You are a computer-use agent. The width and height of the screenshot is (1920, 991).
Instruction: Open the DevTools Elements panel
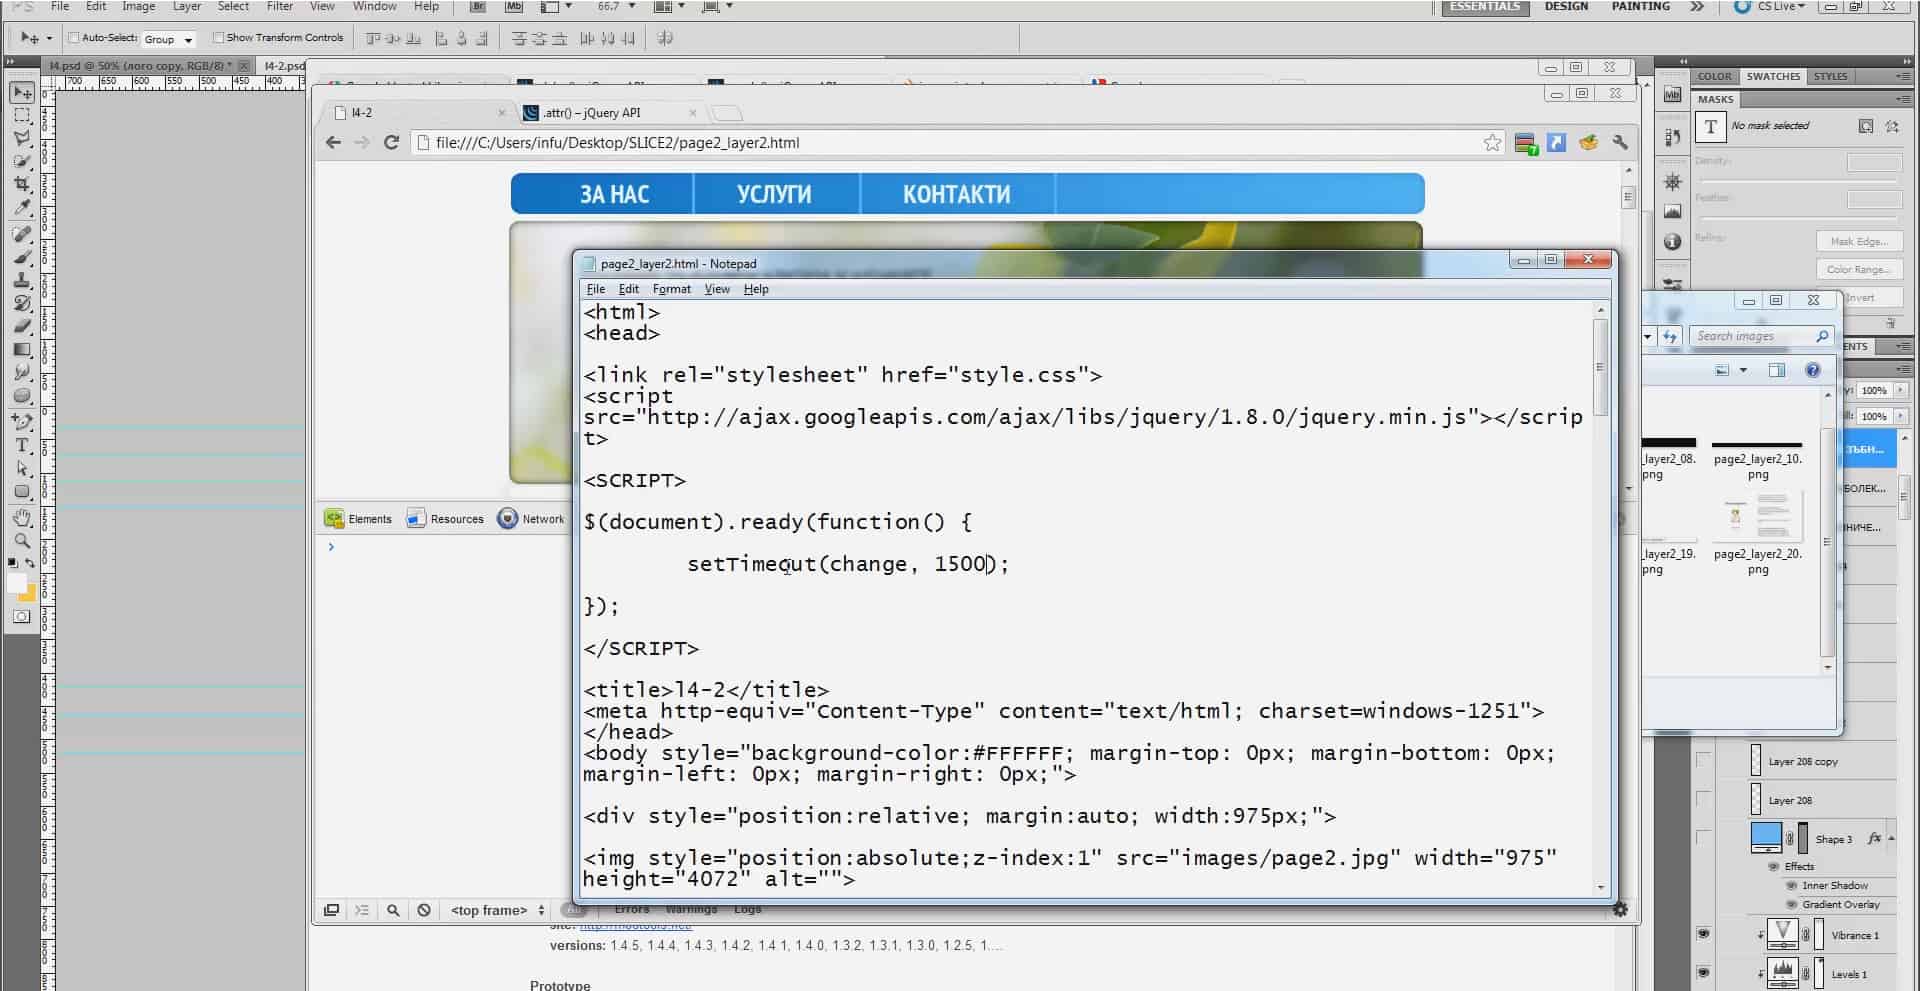coord(358,518)
